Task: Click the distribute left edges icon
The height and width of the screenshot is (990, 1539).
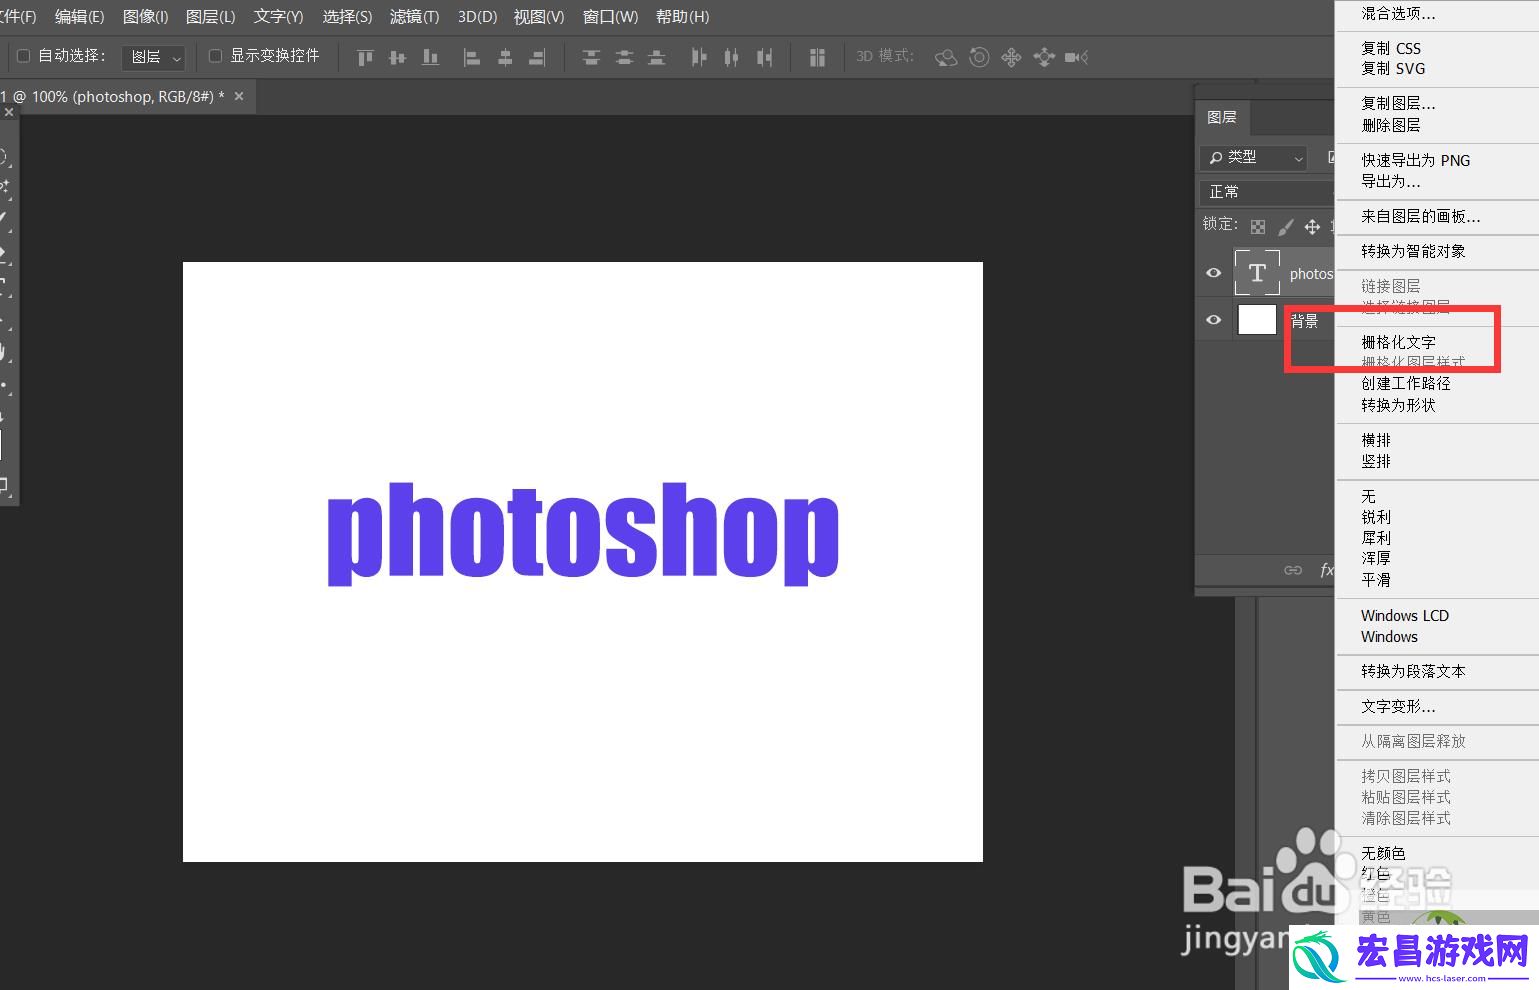Action: [699, 57]
